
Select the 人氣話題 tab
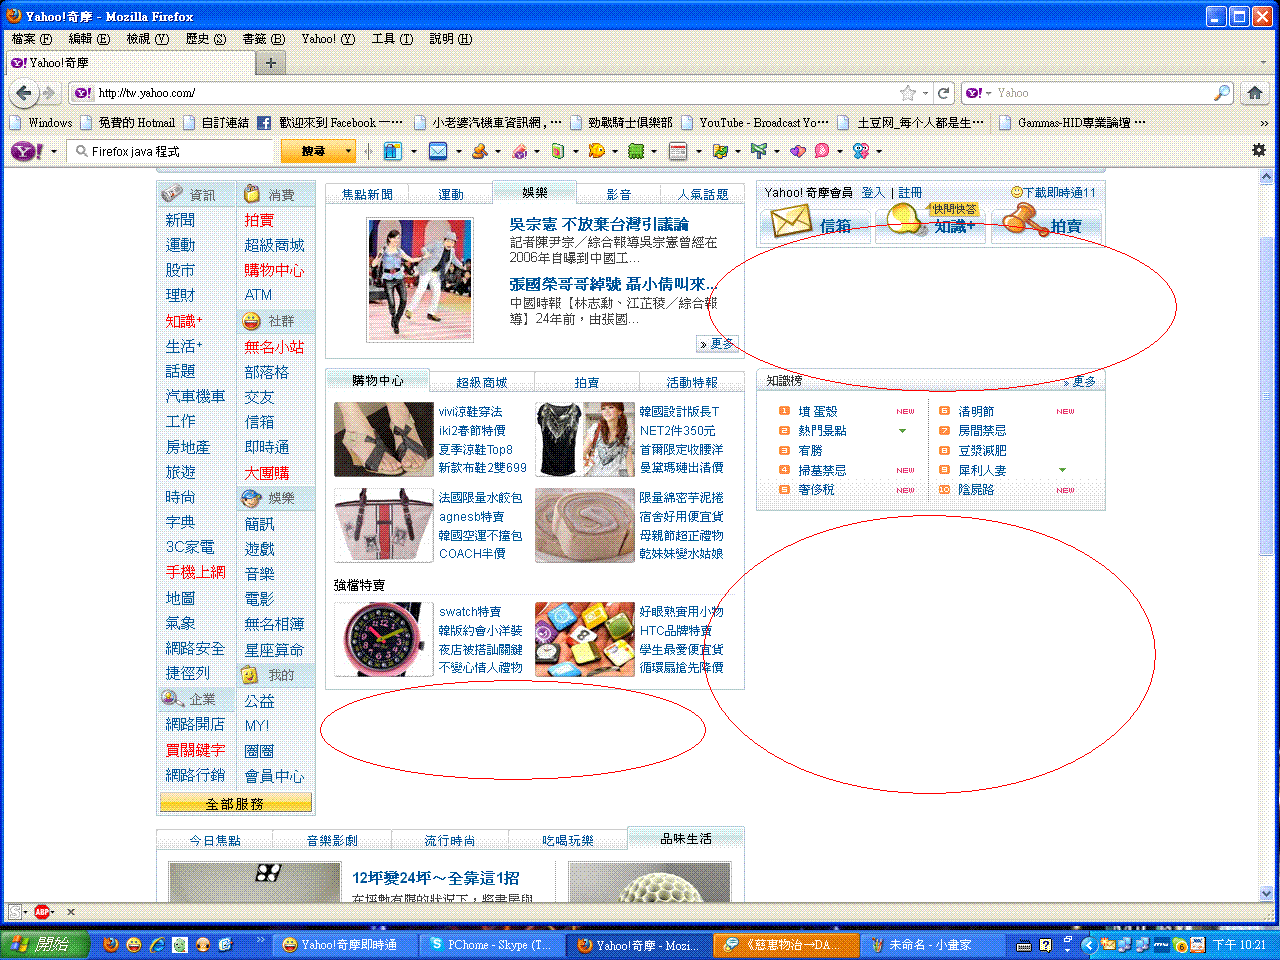tap(703, 194)
